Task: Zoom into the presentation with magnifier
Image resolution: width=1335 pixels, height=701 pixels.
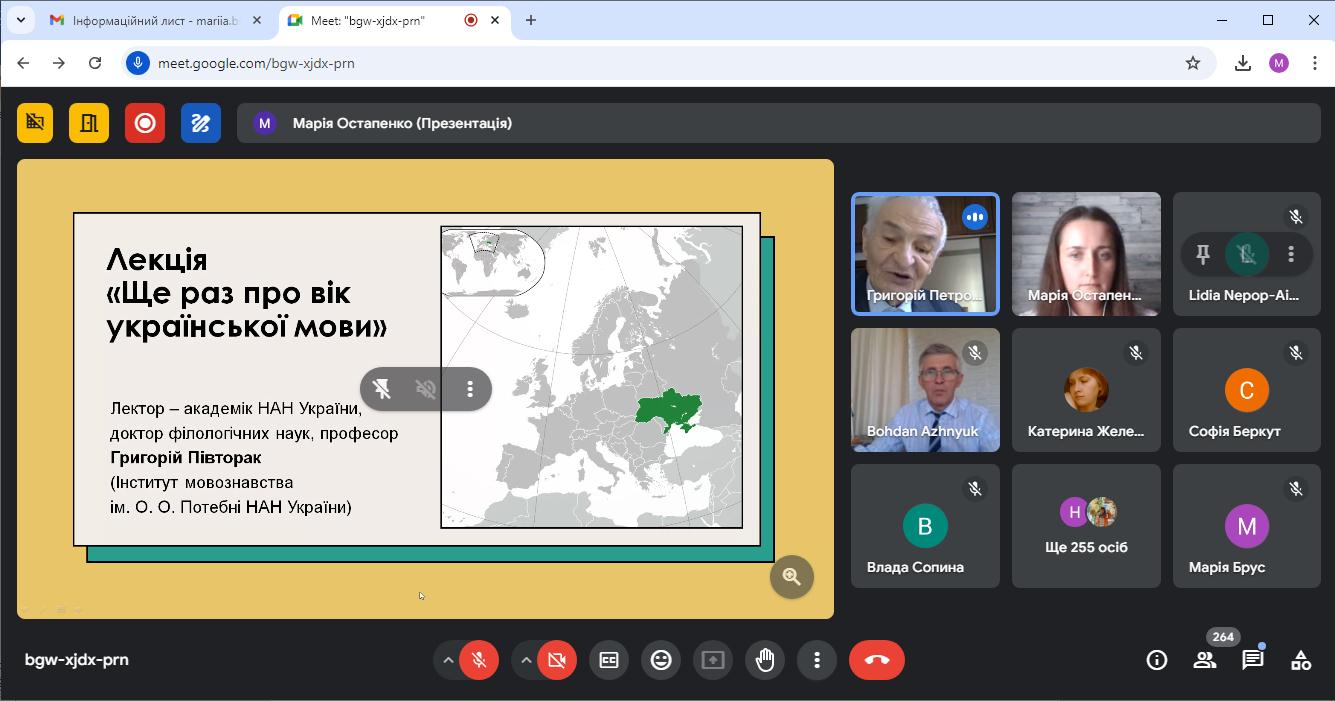Action: click(x=792, y=577)
